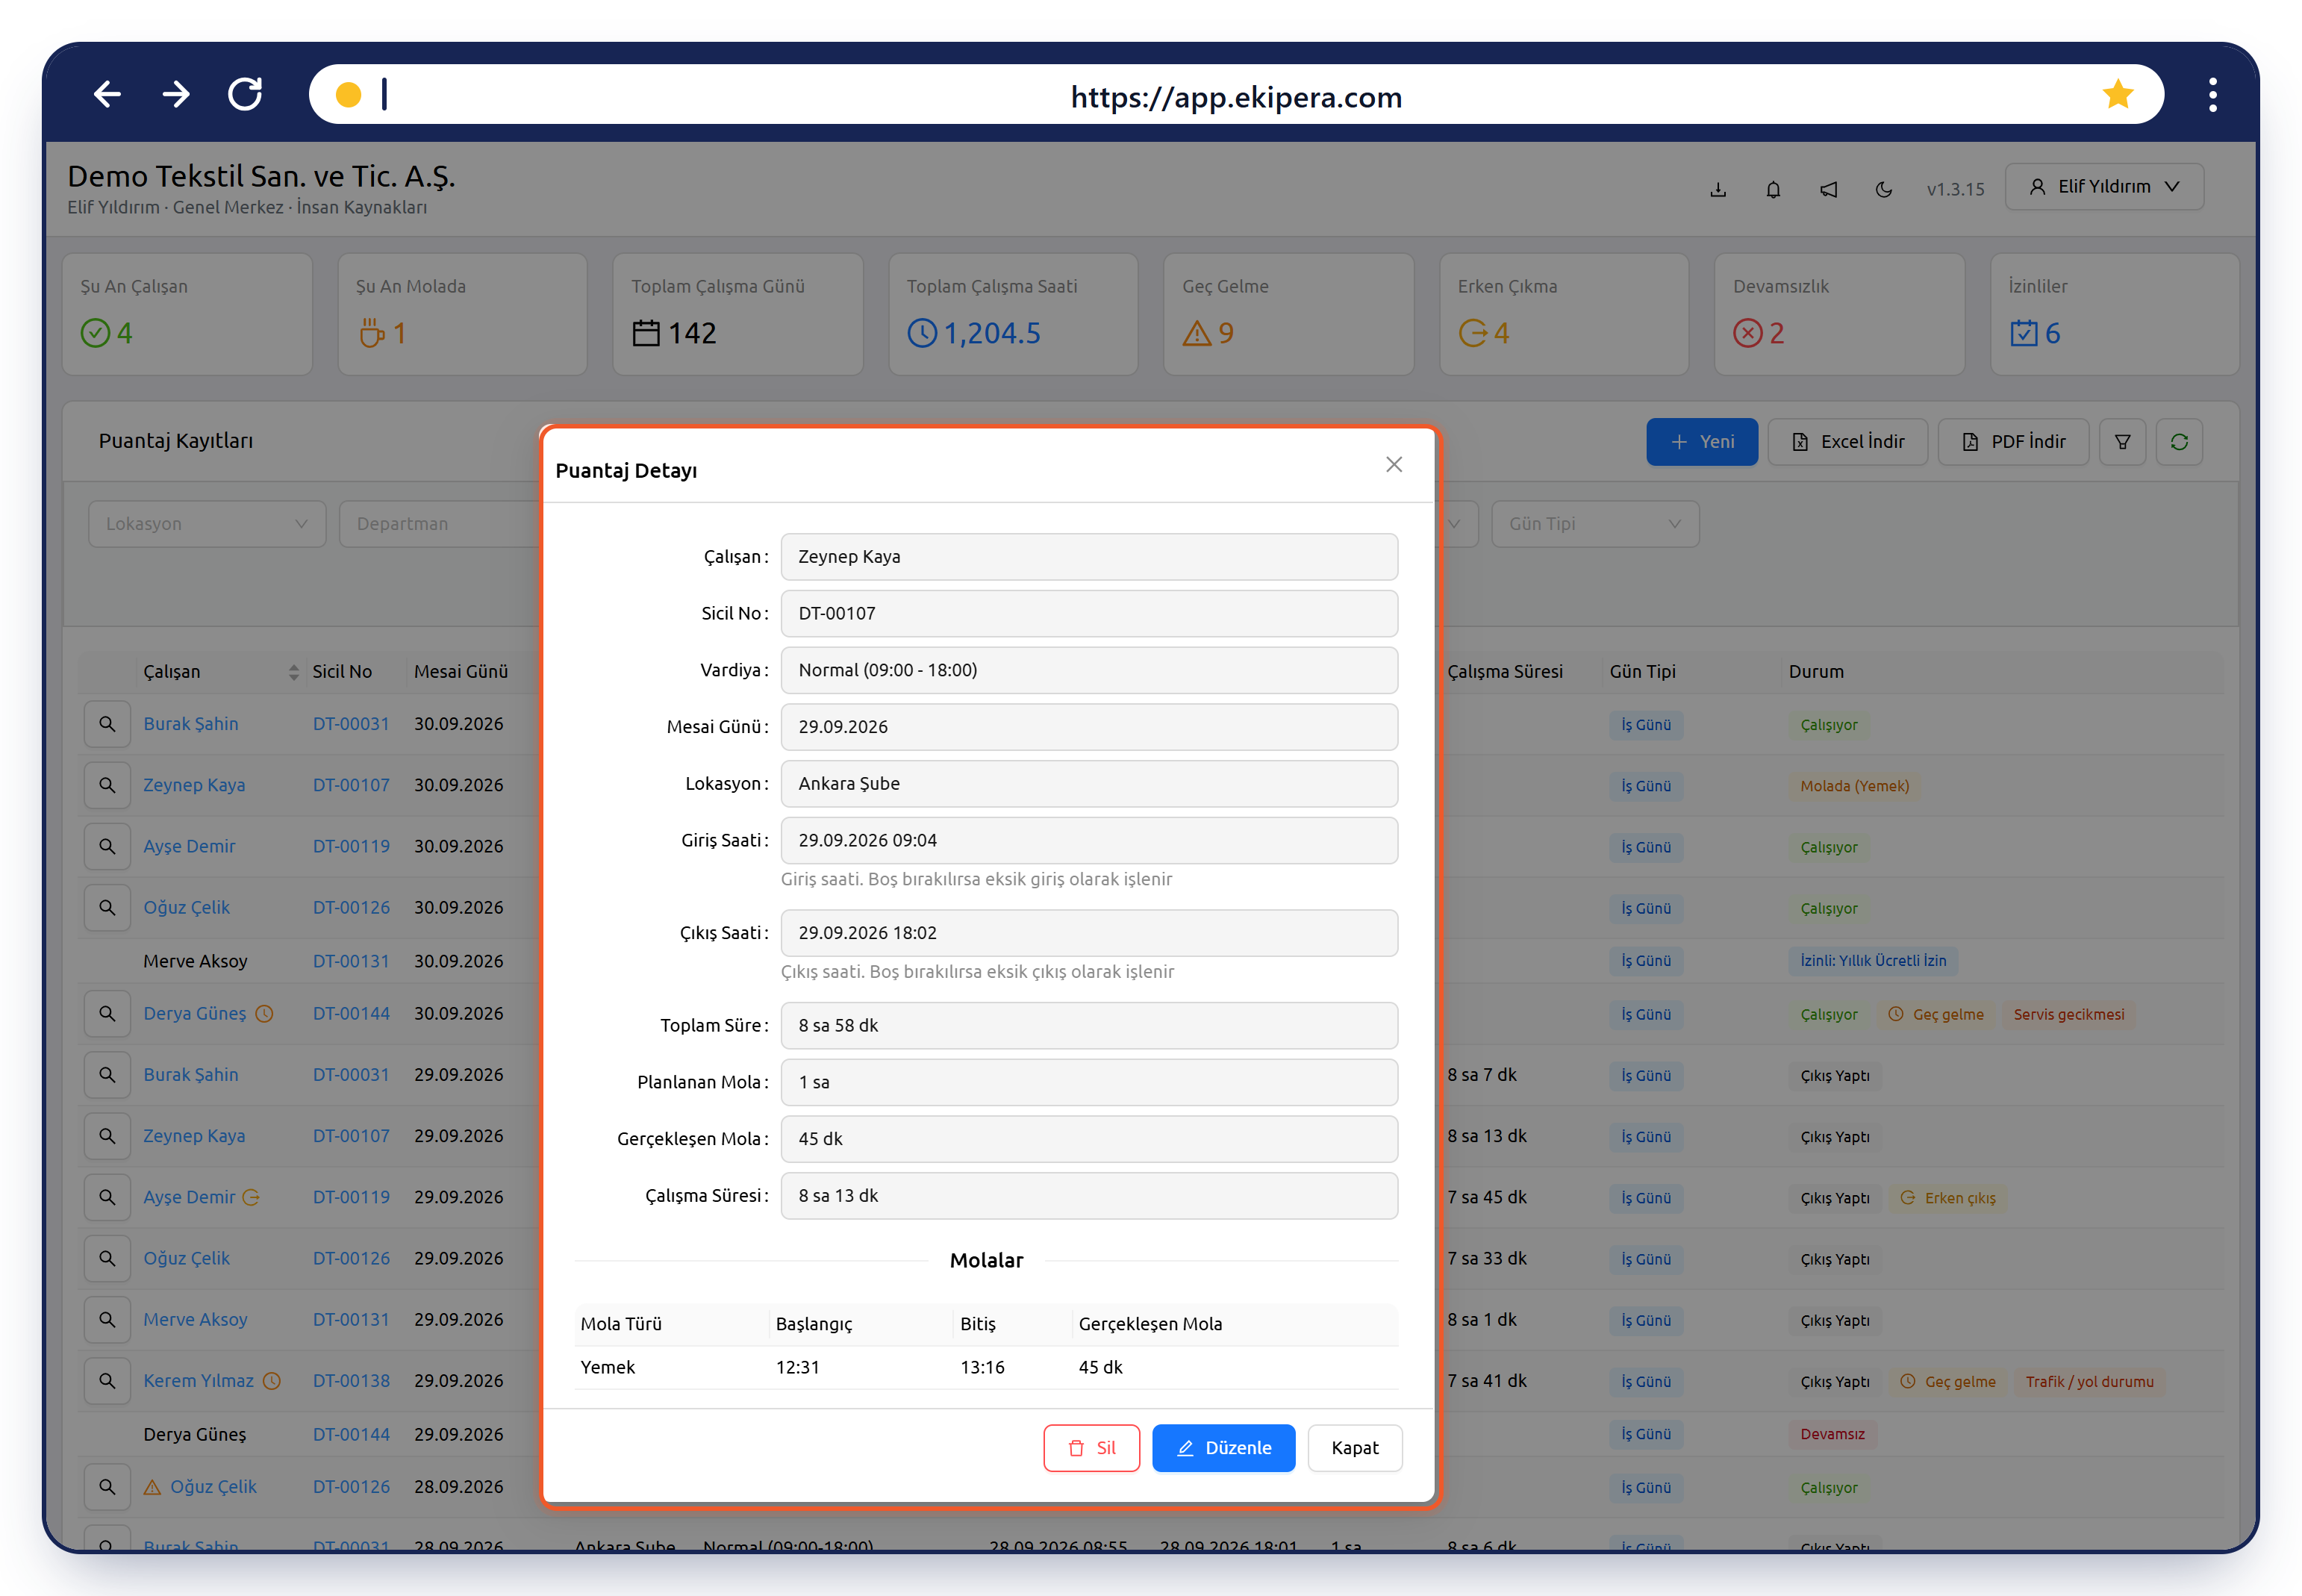Reload the page in browser
The width and height of the screenshot is (2302, 1596).
(x=245, y=95)
